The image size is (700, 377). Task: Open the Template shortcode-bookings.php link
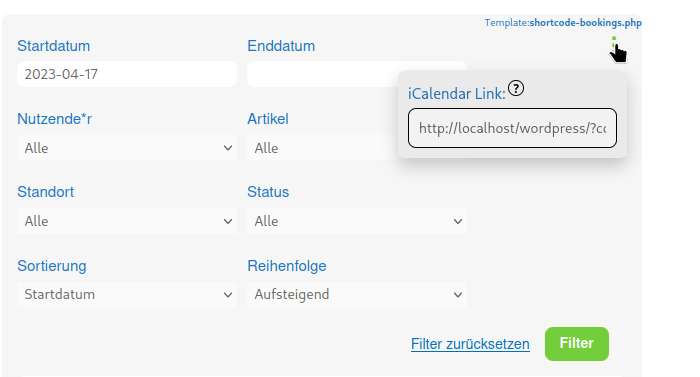click(563, 22)
